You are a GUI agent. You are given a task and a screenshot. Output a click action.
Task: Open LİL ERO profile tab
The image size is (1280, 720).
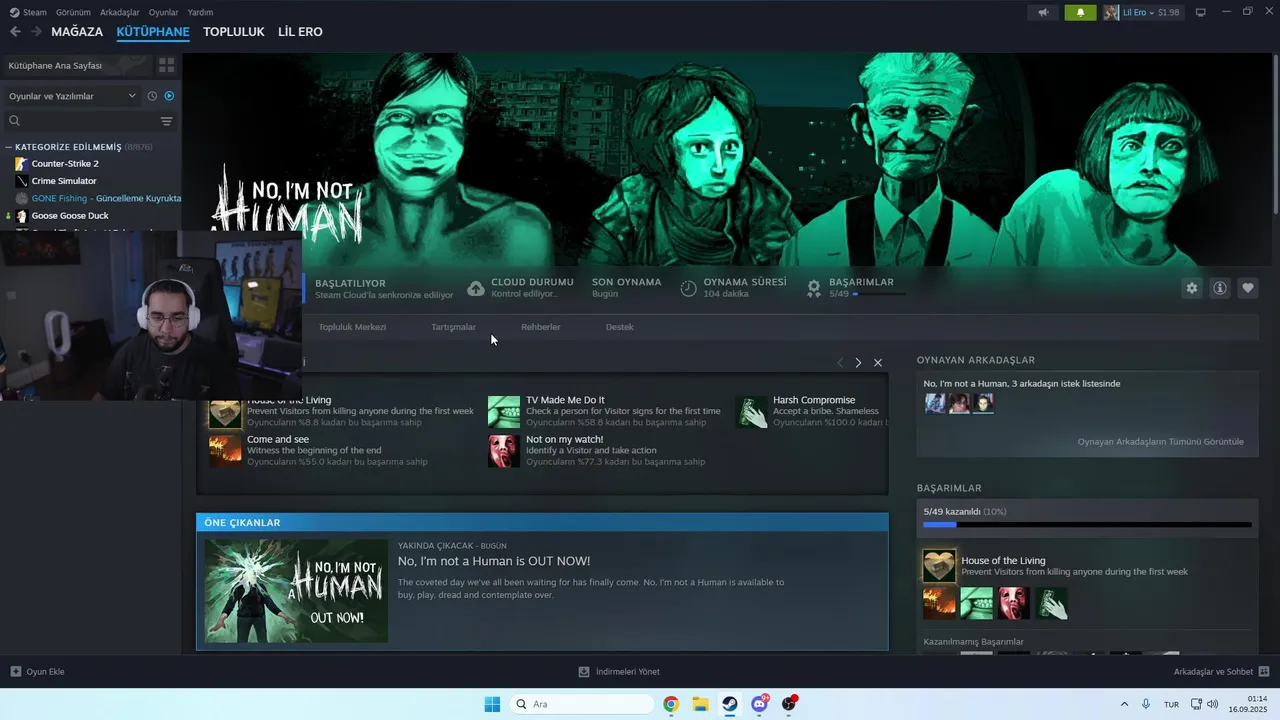pyautogui.click(x=300, y=32)
